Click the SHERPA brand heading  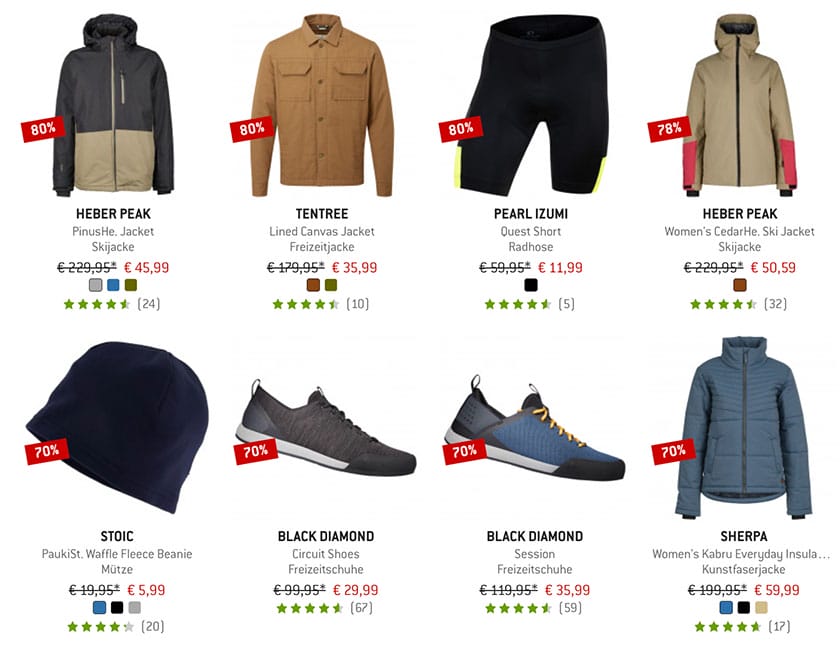pyautogui.click(x=744, y=536)
